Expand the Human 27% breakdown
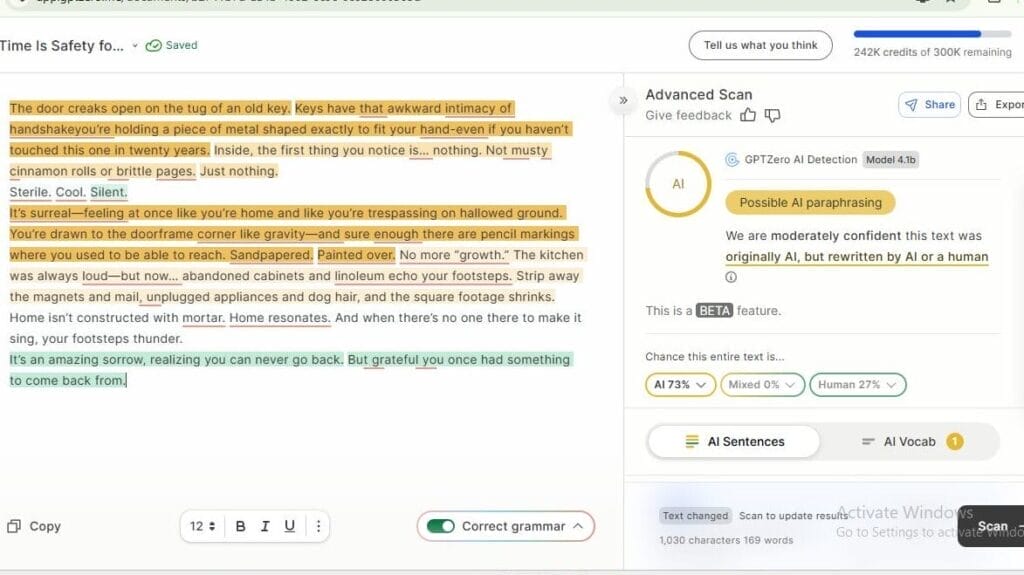This screenshot has height=575, width=1024. point(857,384)
